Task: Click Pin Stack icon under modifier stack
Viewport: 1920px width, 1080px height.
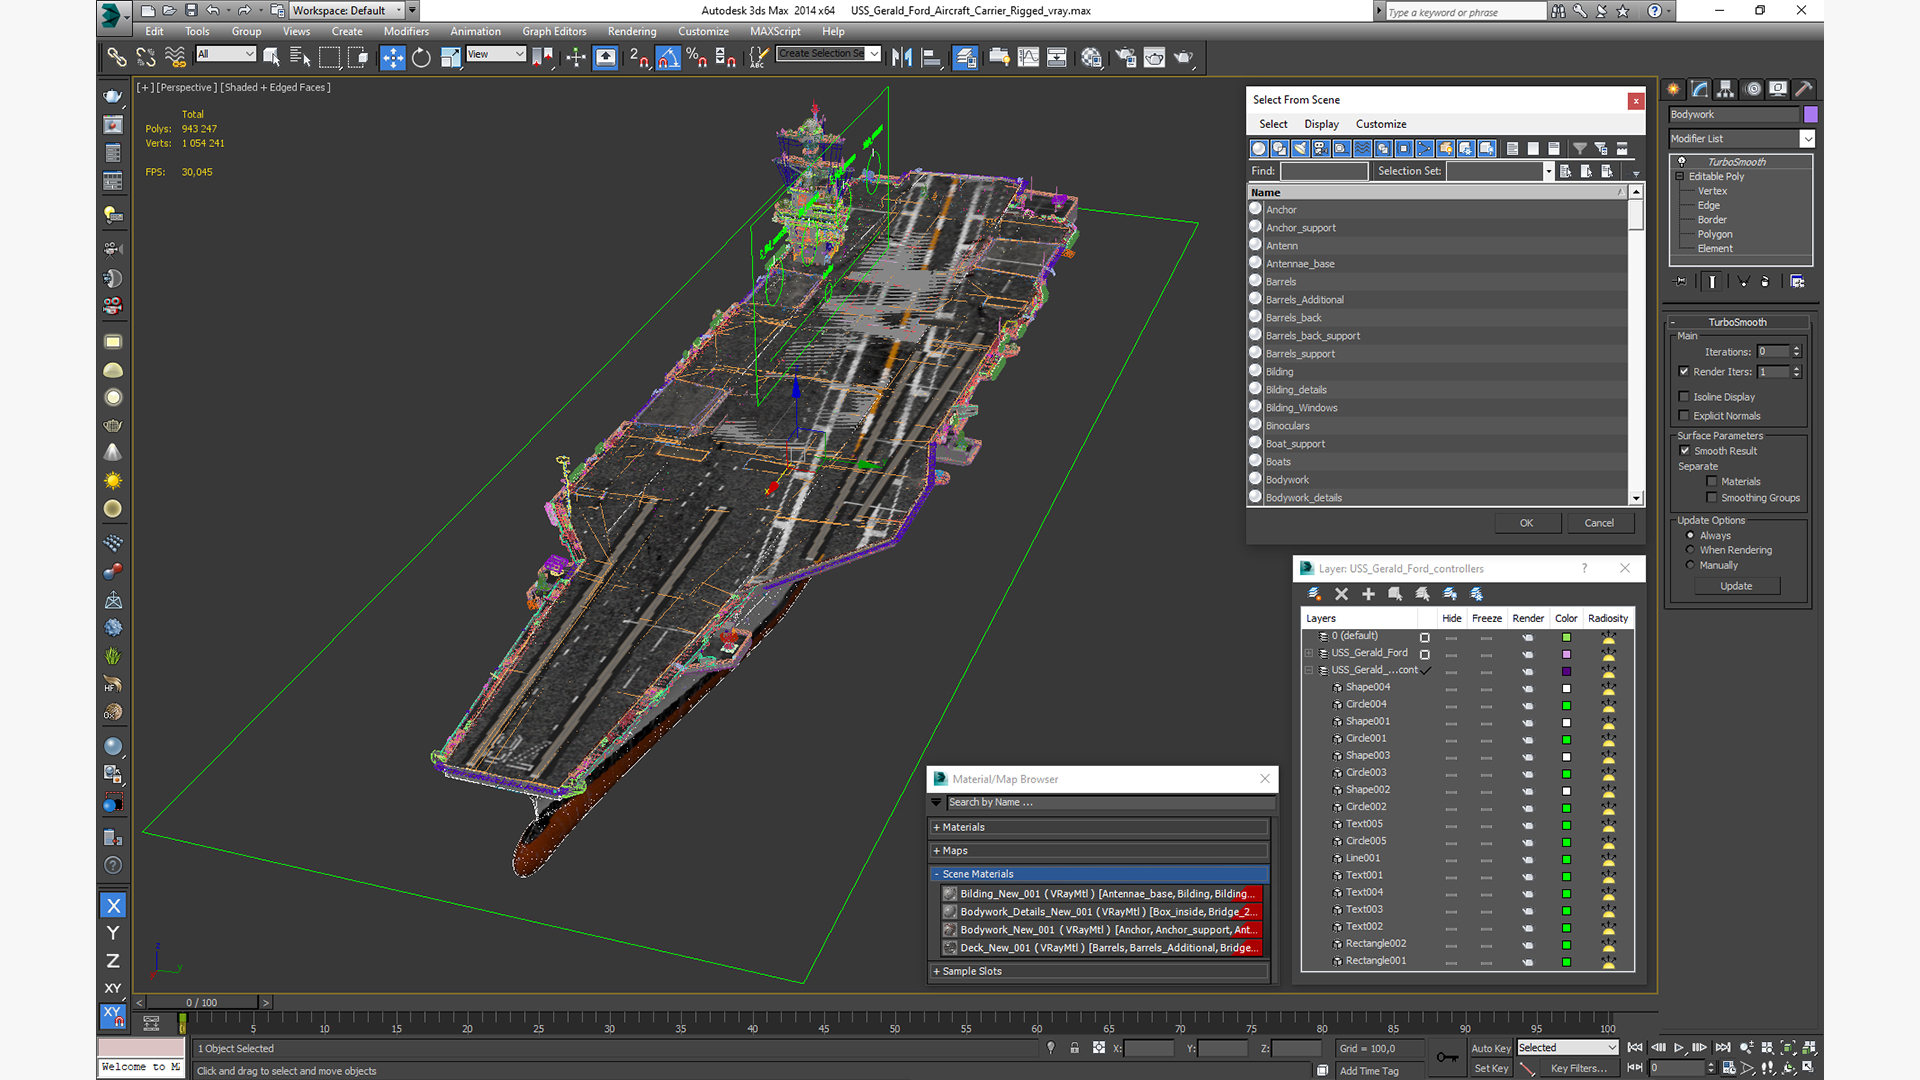Action: 1681,282
